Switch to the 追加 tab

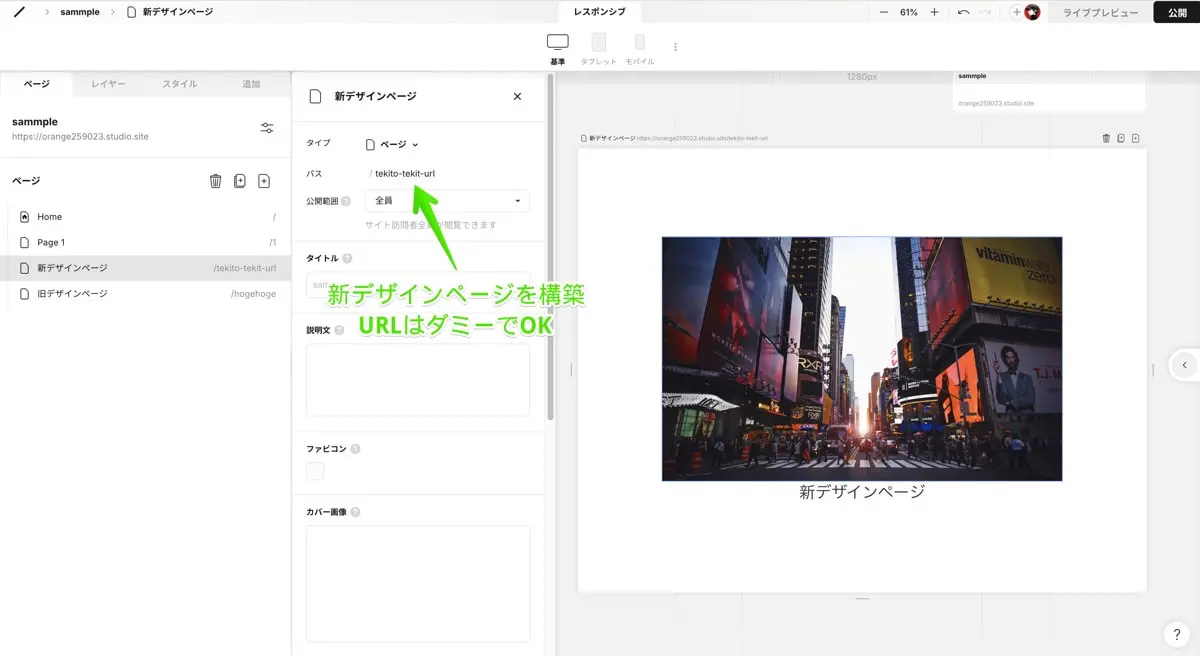click(x=251, y=84)
